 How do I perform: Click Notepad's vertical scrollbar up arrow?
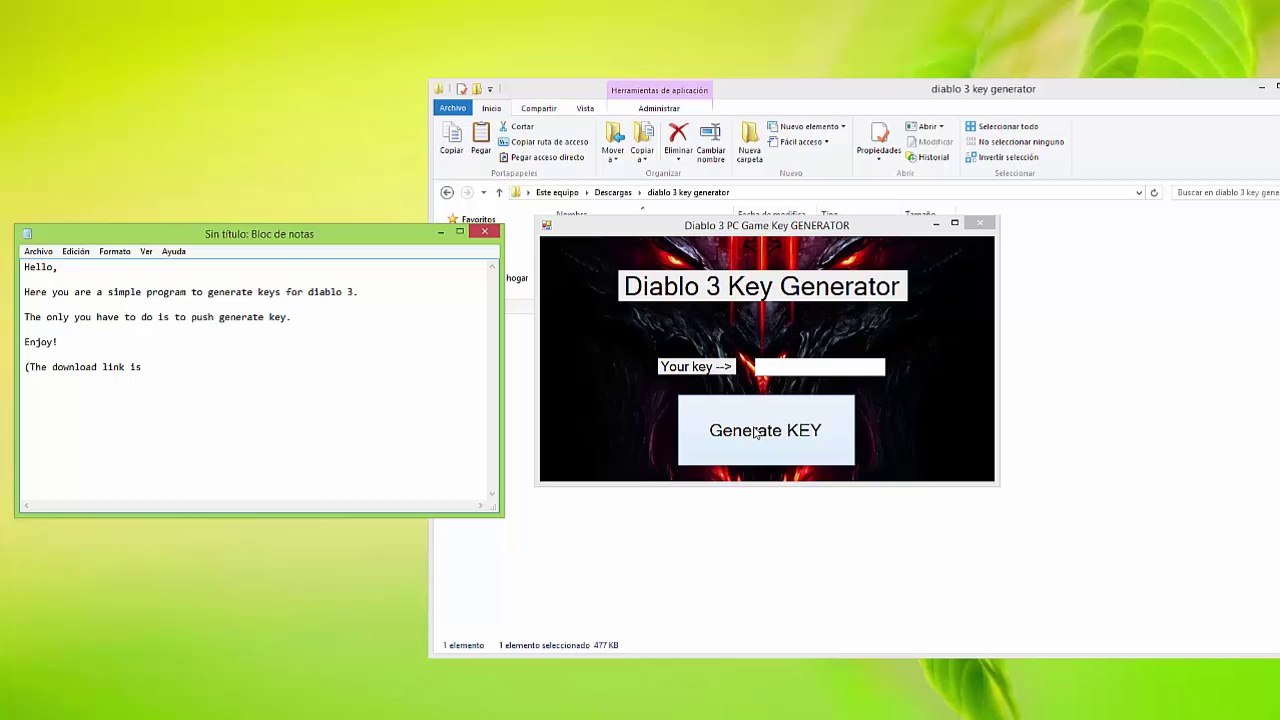click(492, 266)
